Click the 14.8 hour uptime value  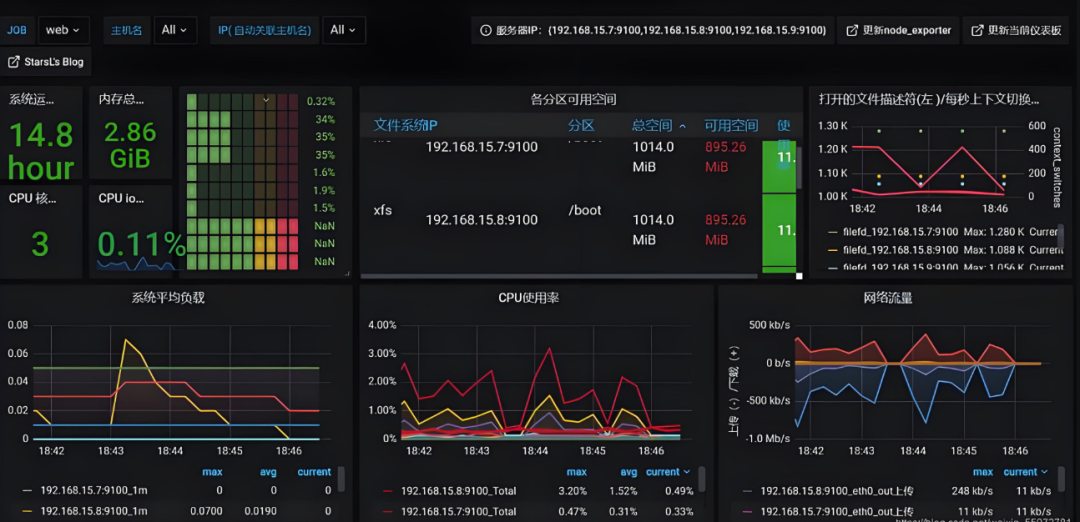41,152
